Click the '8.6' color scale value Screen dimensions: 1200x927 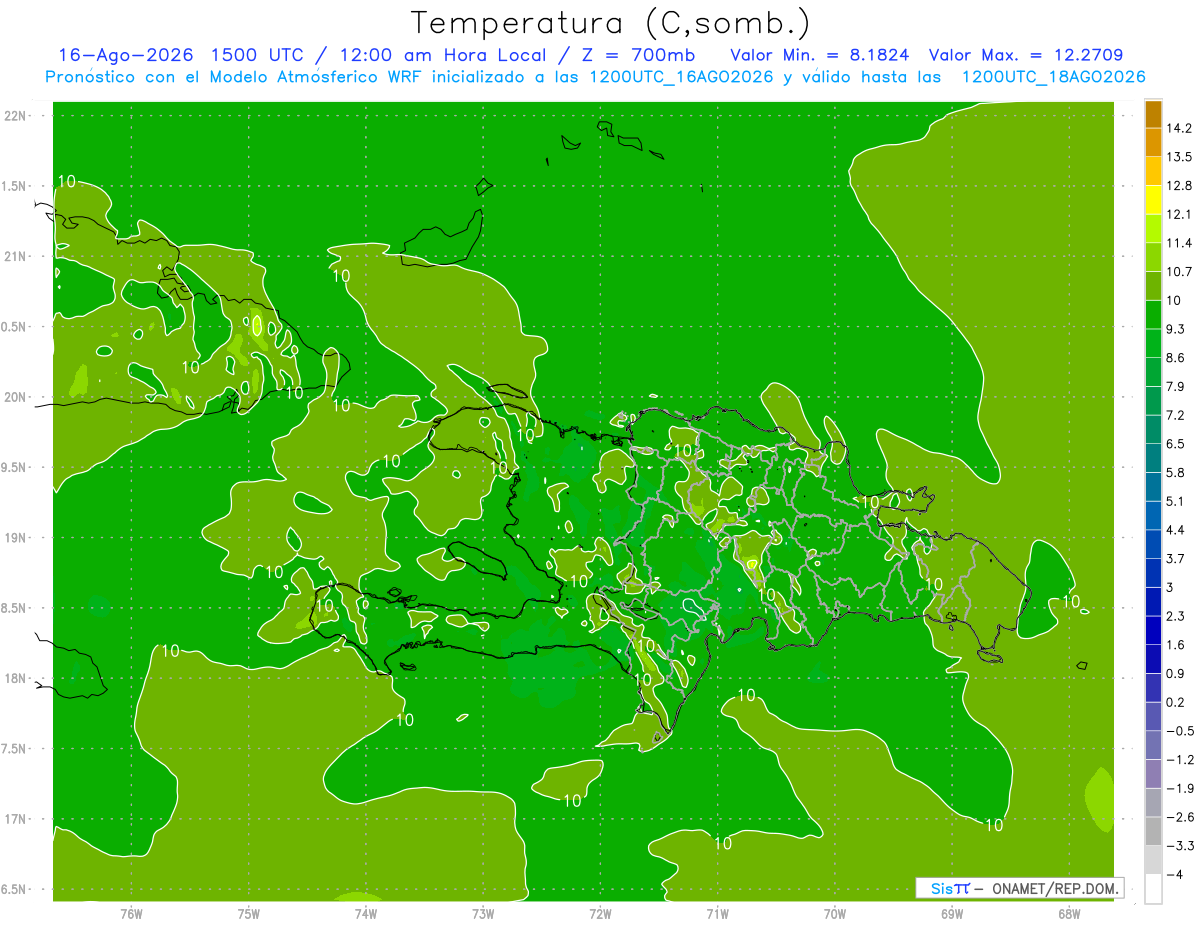pyautogui.click(x=1176, y=357)
